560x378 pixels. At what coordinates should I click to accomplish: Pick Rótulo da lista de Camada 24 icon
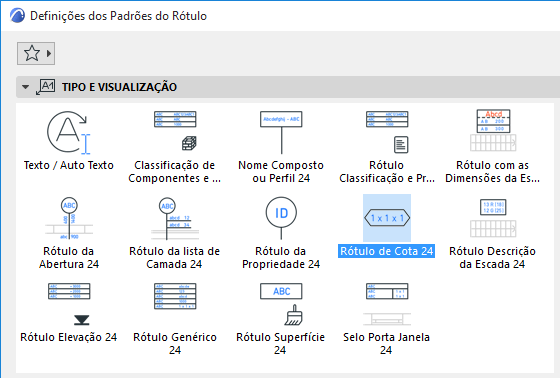(x=175, y=218)
